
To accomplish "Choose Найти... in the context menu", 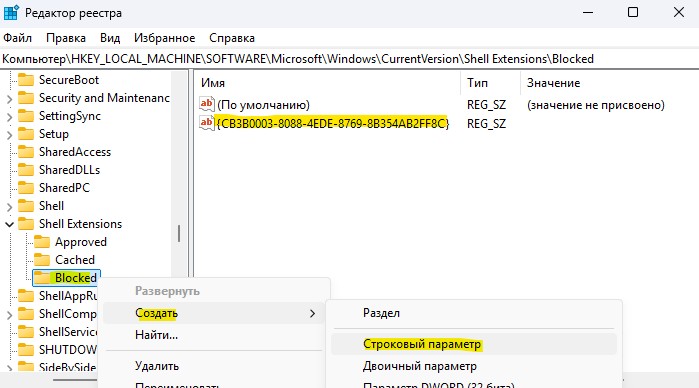I will pos(156,335).
